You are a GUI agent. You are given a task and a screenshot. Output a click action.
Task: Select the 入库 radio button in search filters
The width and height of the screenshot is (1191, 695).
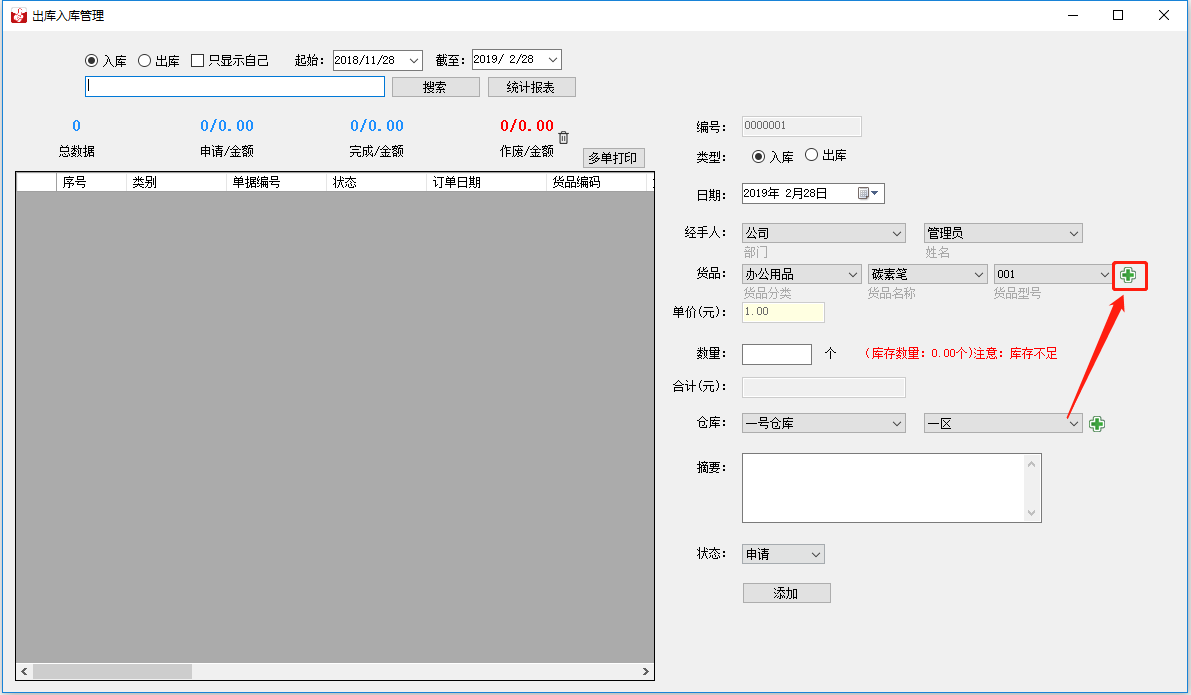tap(92, 60)
